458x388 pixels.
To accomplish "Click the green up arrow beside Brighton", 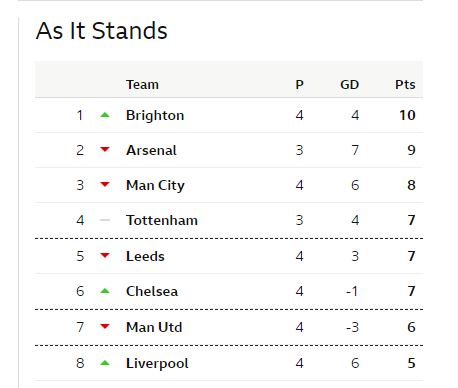I will (105, 115).
